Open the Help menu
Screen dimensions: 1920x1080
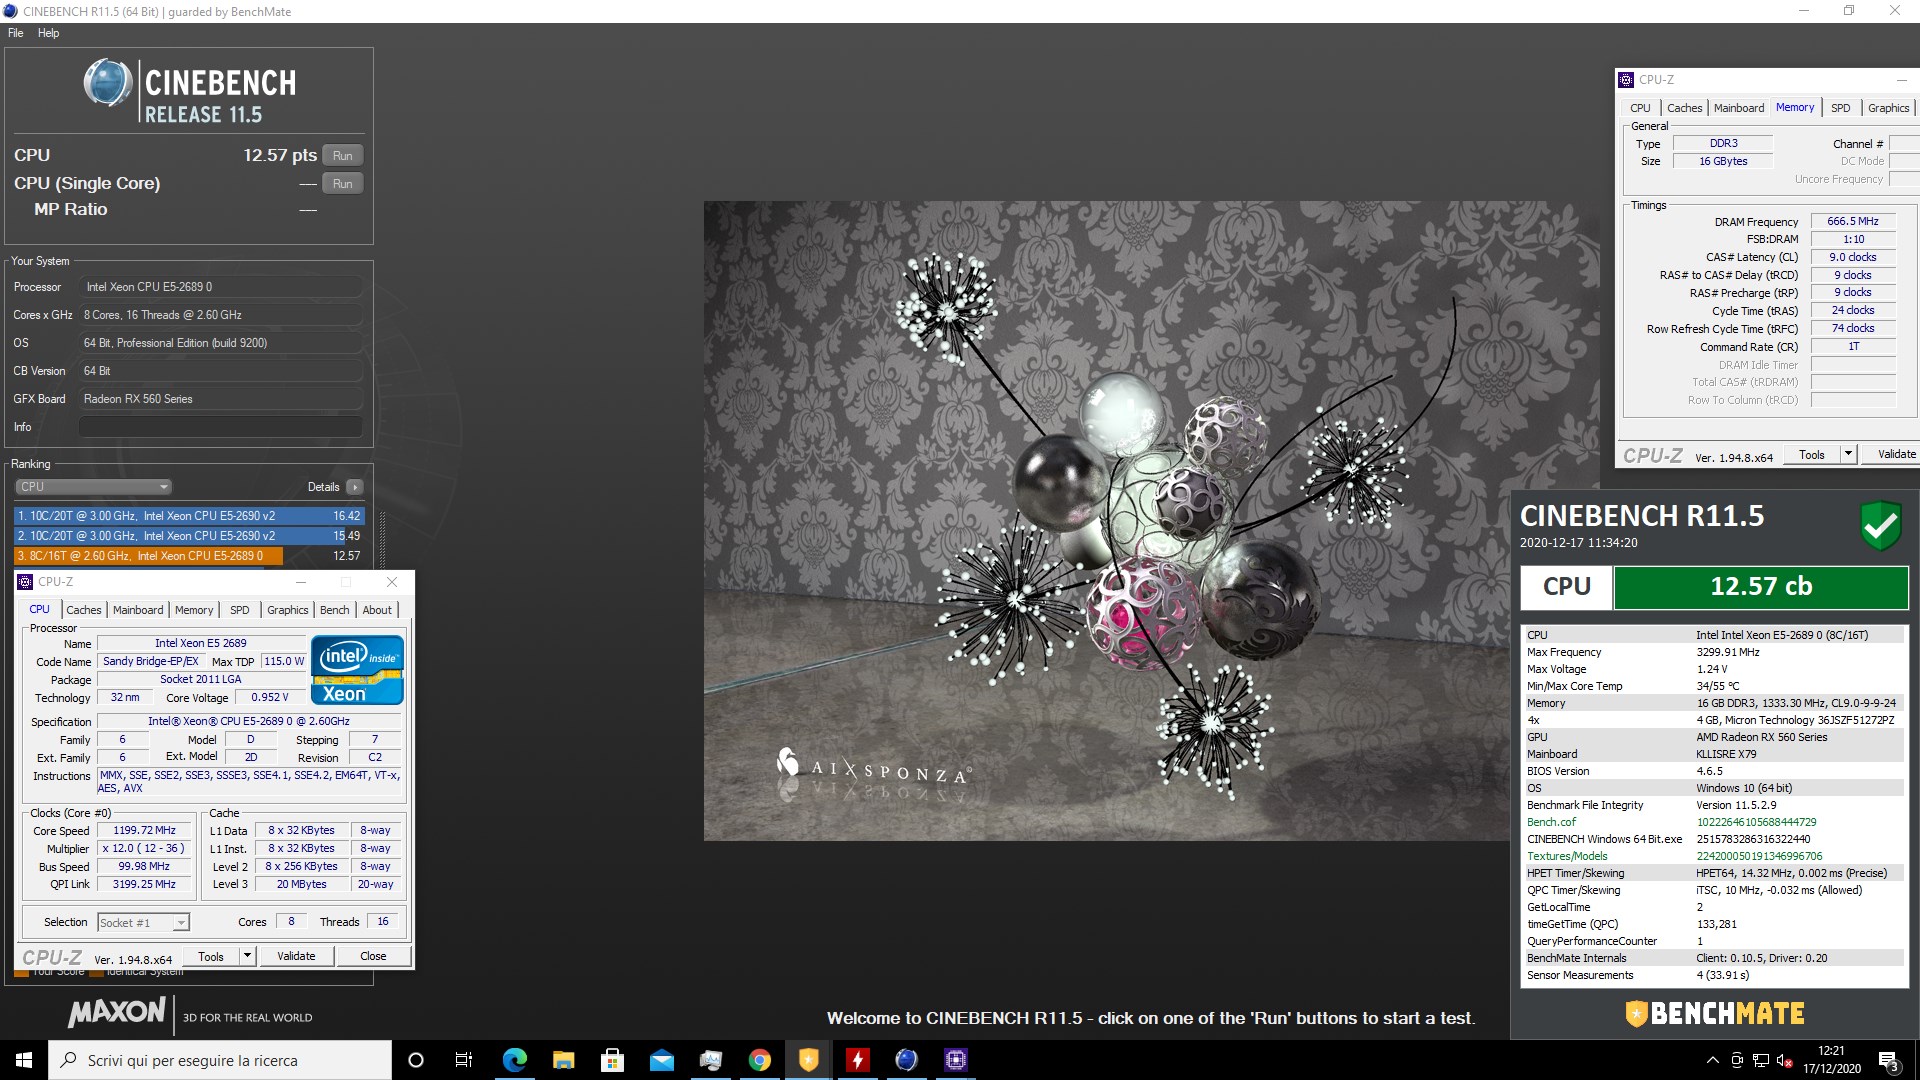(48, 33)
